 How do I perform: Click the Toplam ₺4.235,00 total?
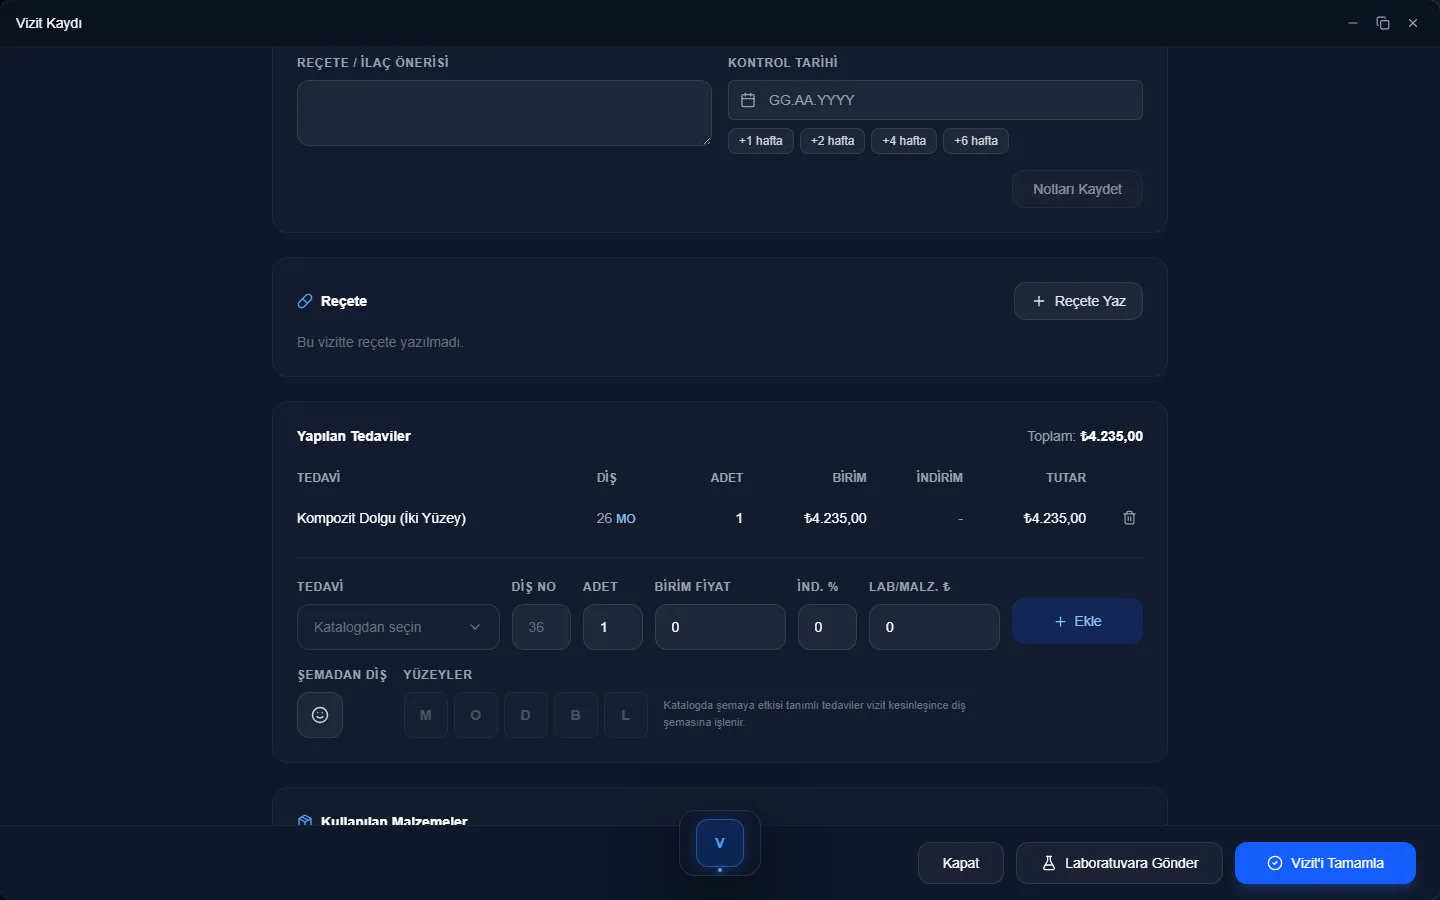pyautogui.click(x=1085, y=436)
